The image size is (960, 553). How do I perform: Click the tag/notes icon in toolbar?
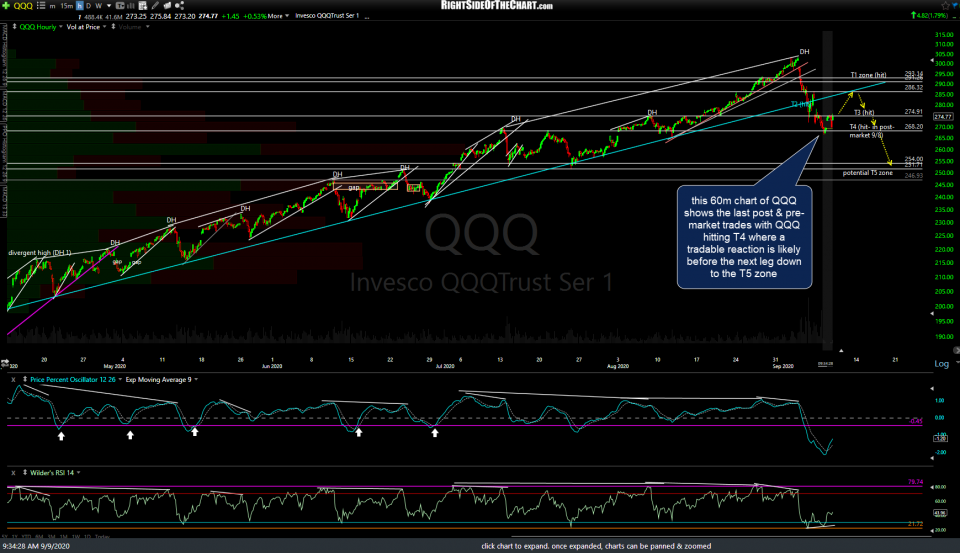click(x=167, y=6)
